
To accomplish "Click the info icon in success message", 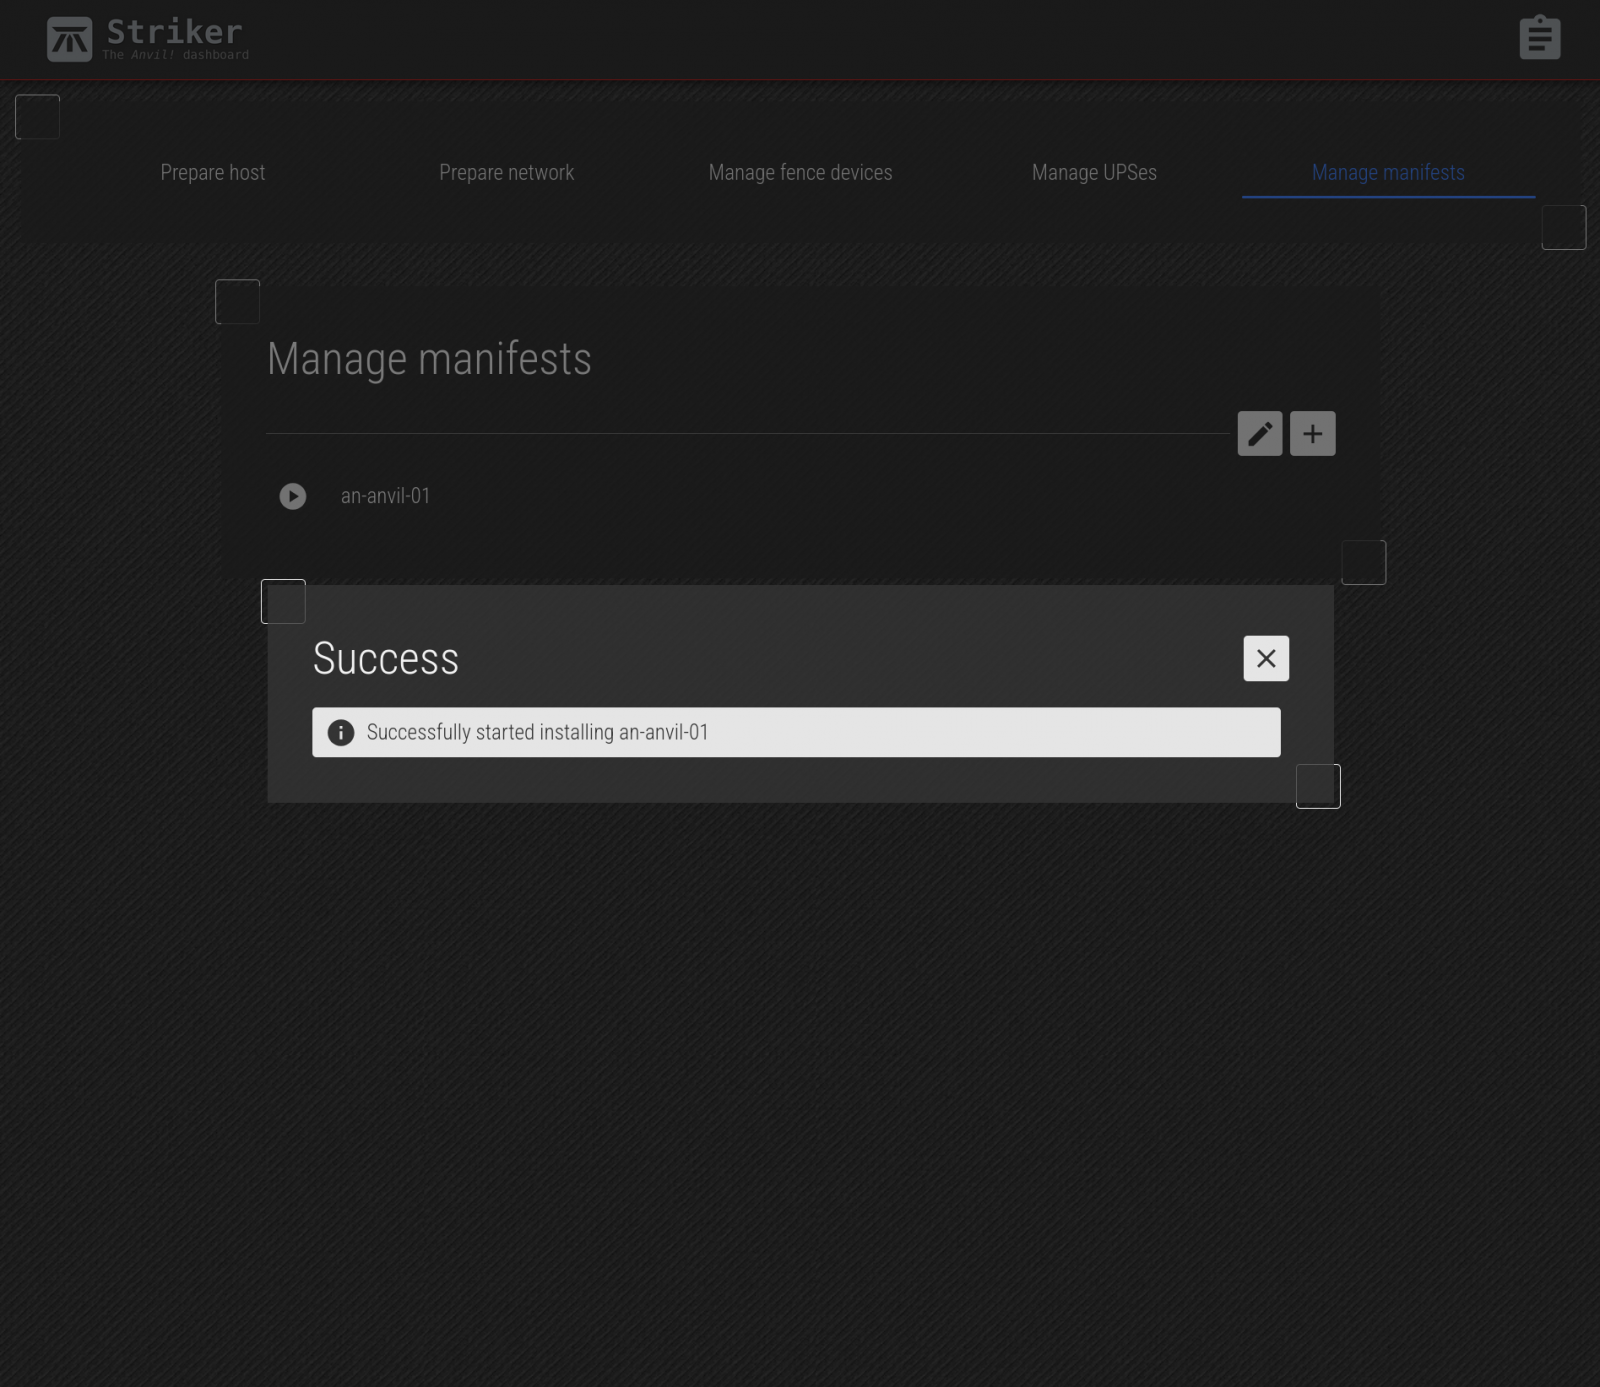I will point(341,733).
